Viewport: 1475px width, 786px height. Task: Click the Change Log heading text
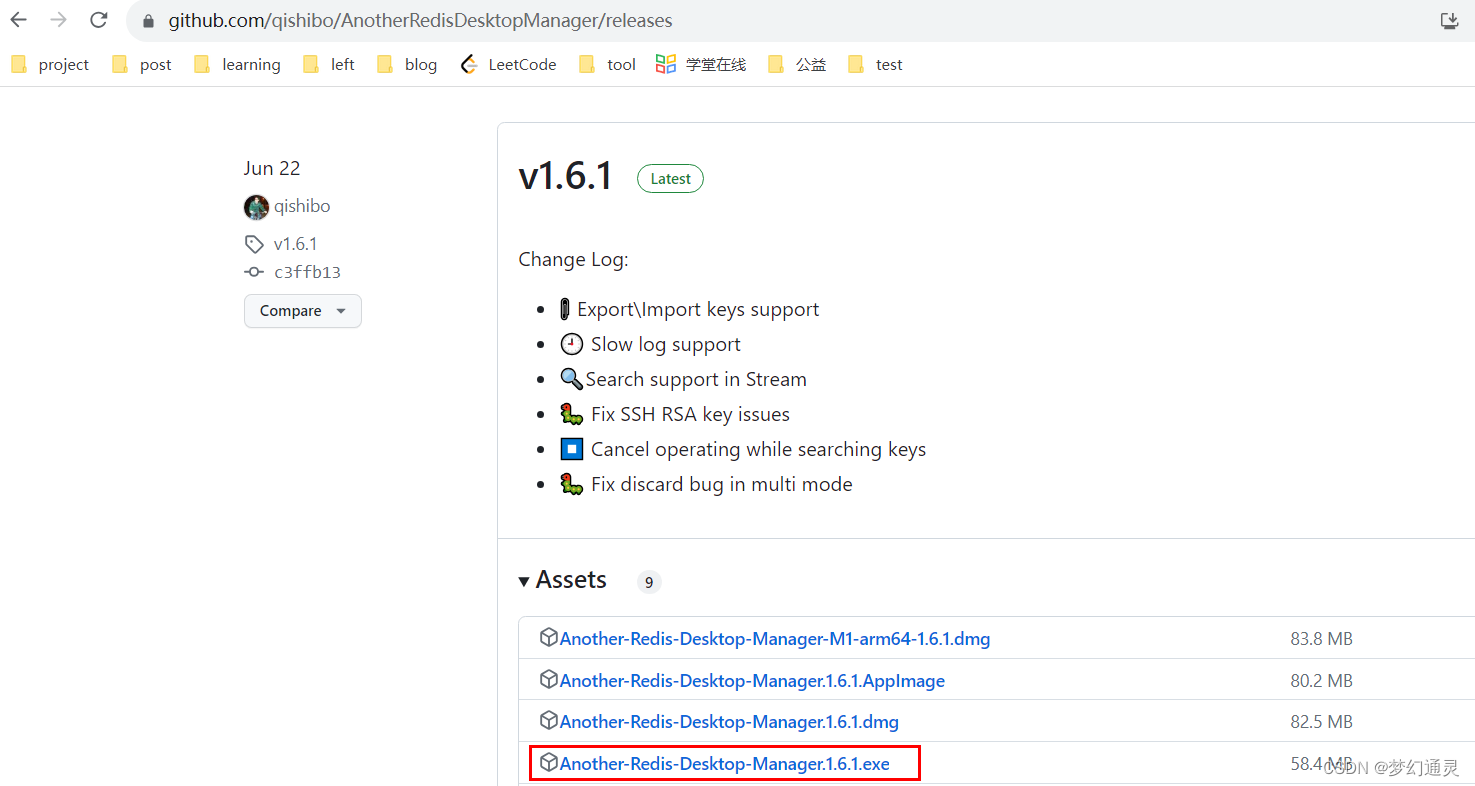click(x=573, y=260)
